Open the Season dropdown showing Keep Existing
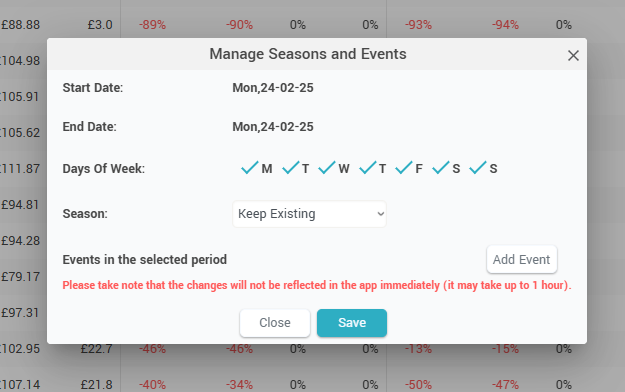 coord(309,214)
